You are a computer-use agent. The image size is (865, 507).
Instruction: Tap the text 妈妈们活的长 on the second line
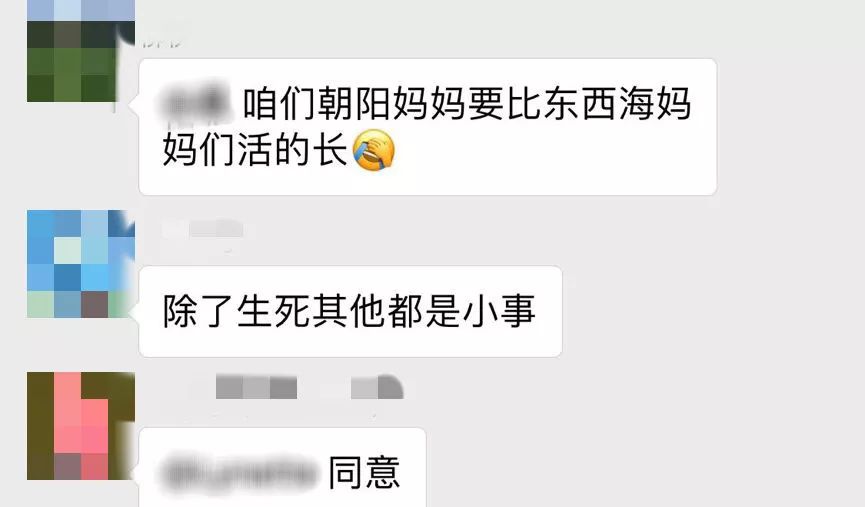click(255, 150)
